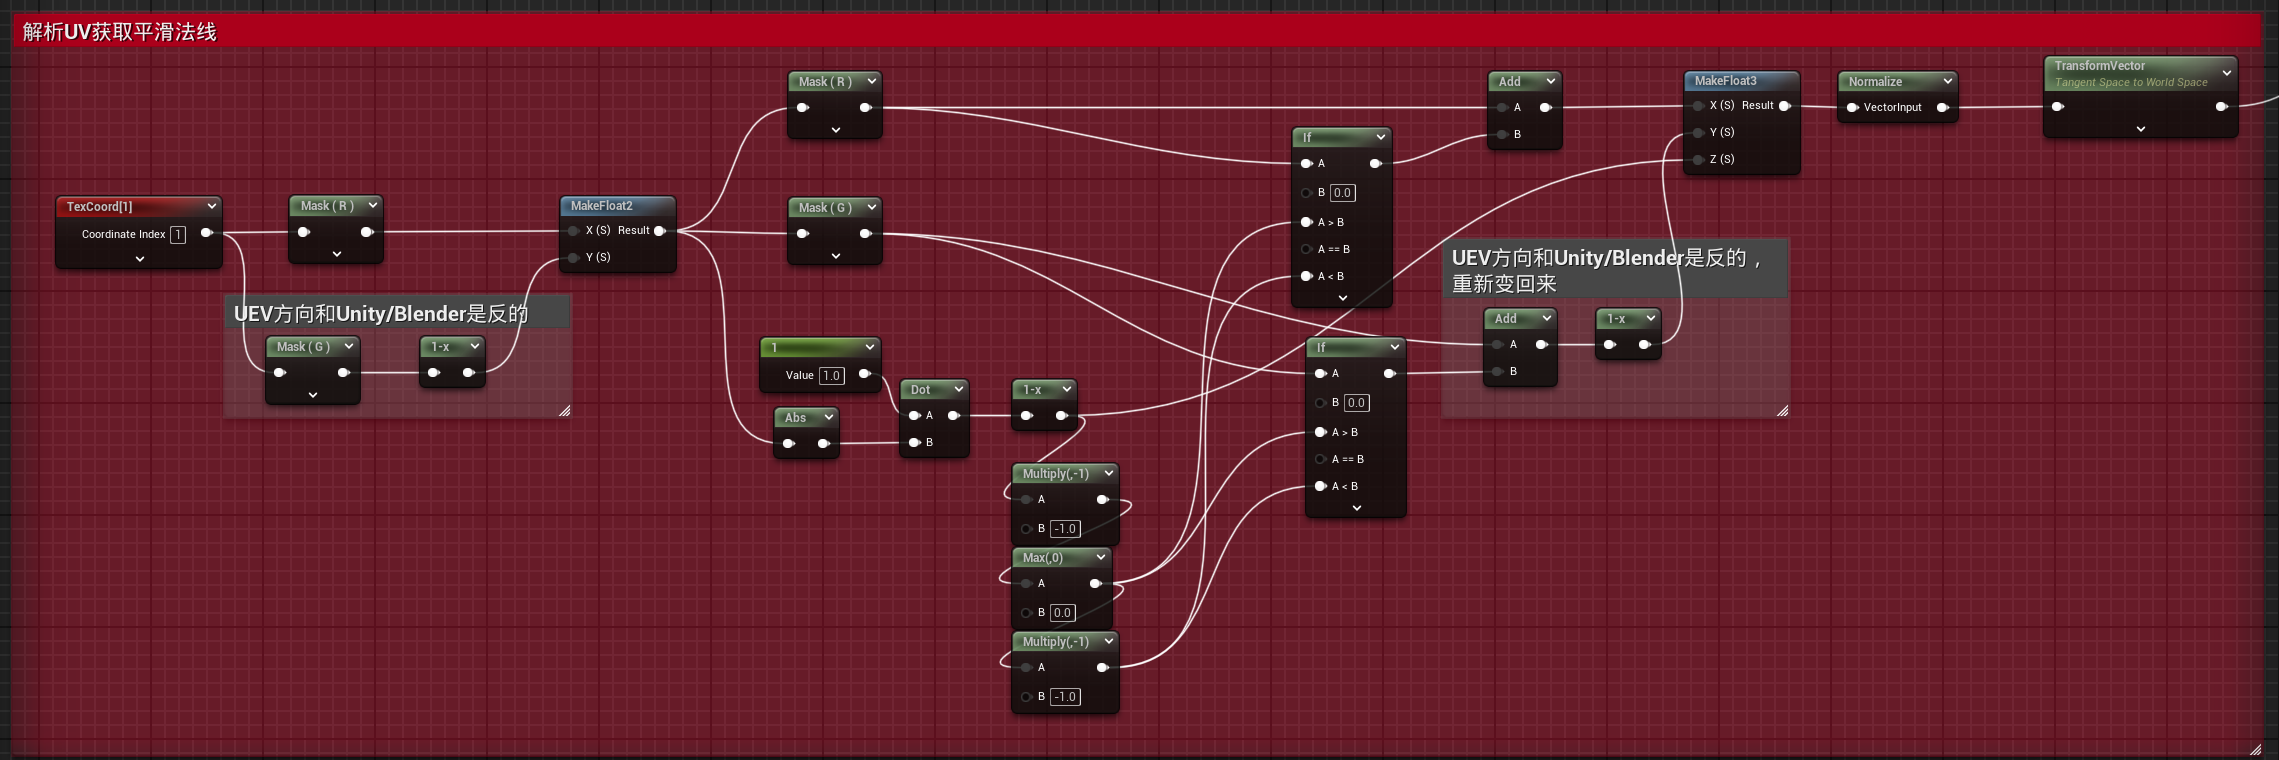Click the Value field on constant 1 node
The image size is (2279, 760).
(831, 376)
